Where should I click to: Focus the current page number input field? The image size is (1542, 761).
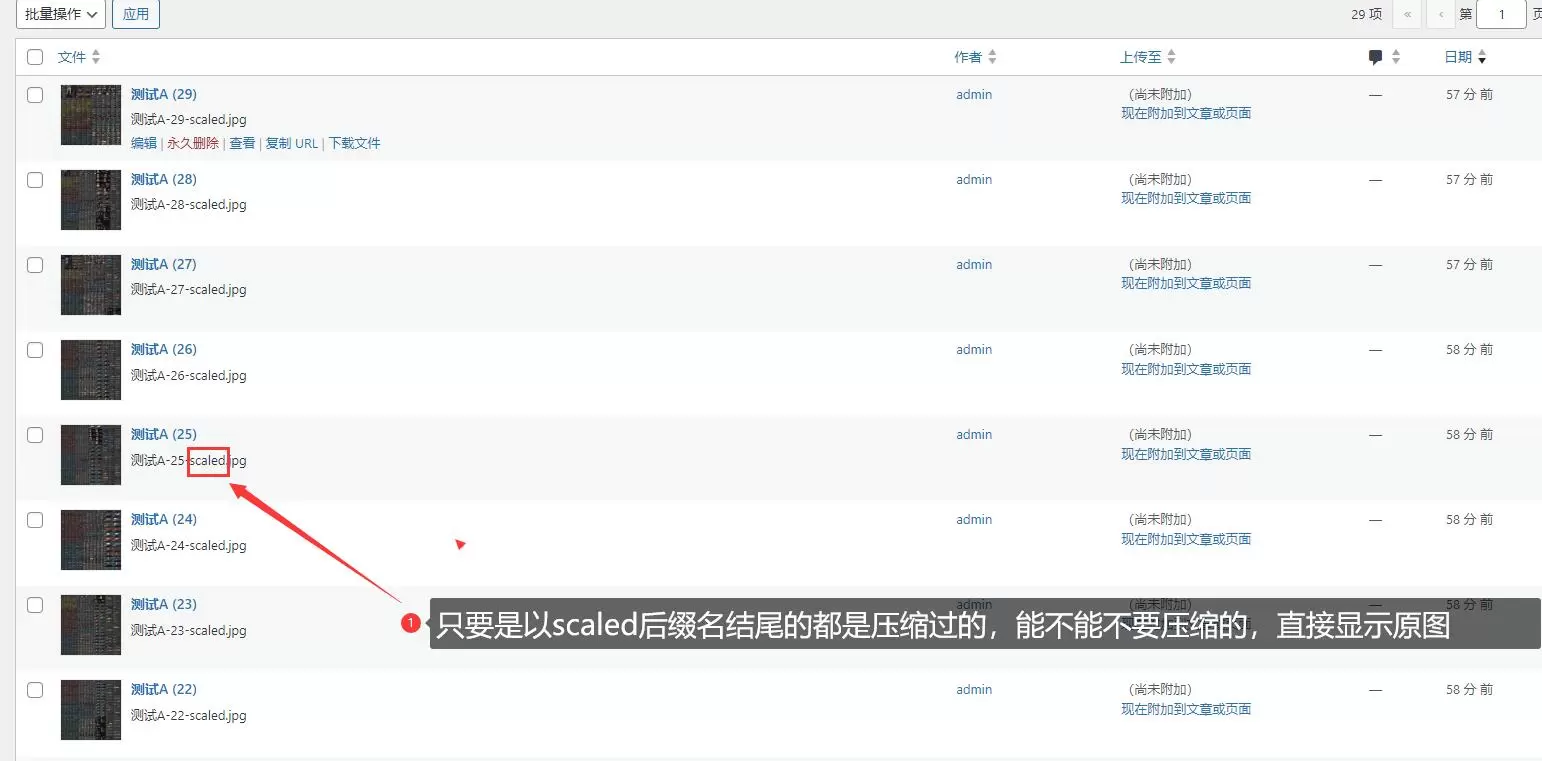point(1501,14)
